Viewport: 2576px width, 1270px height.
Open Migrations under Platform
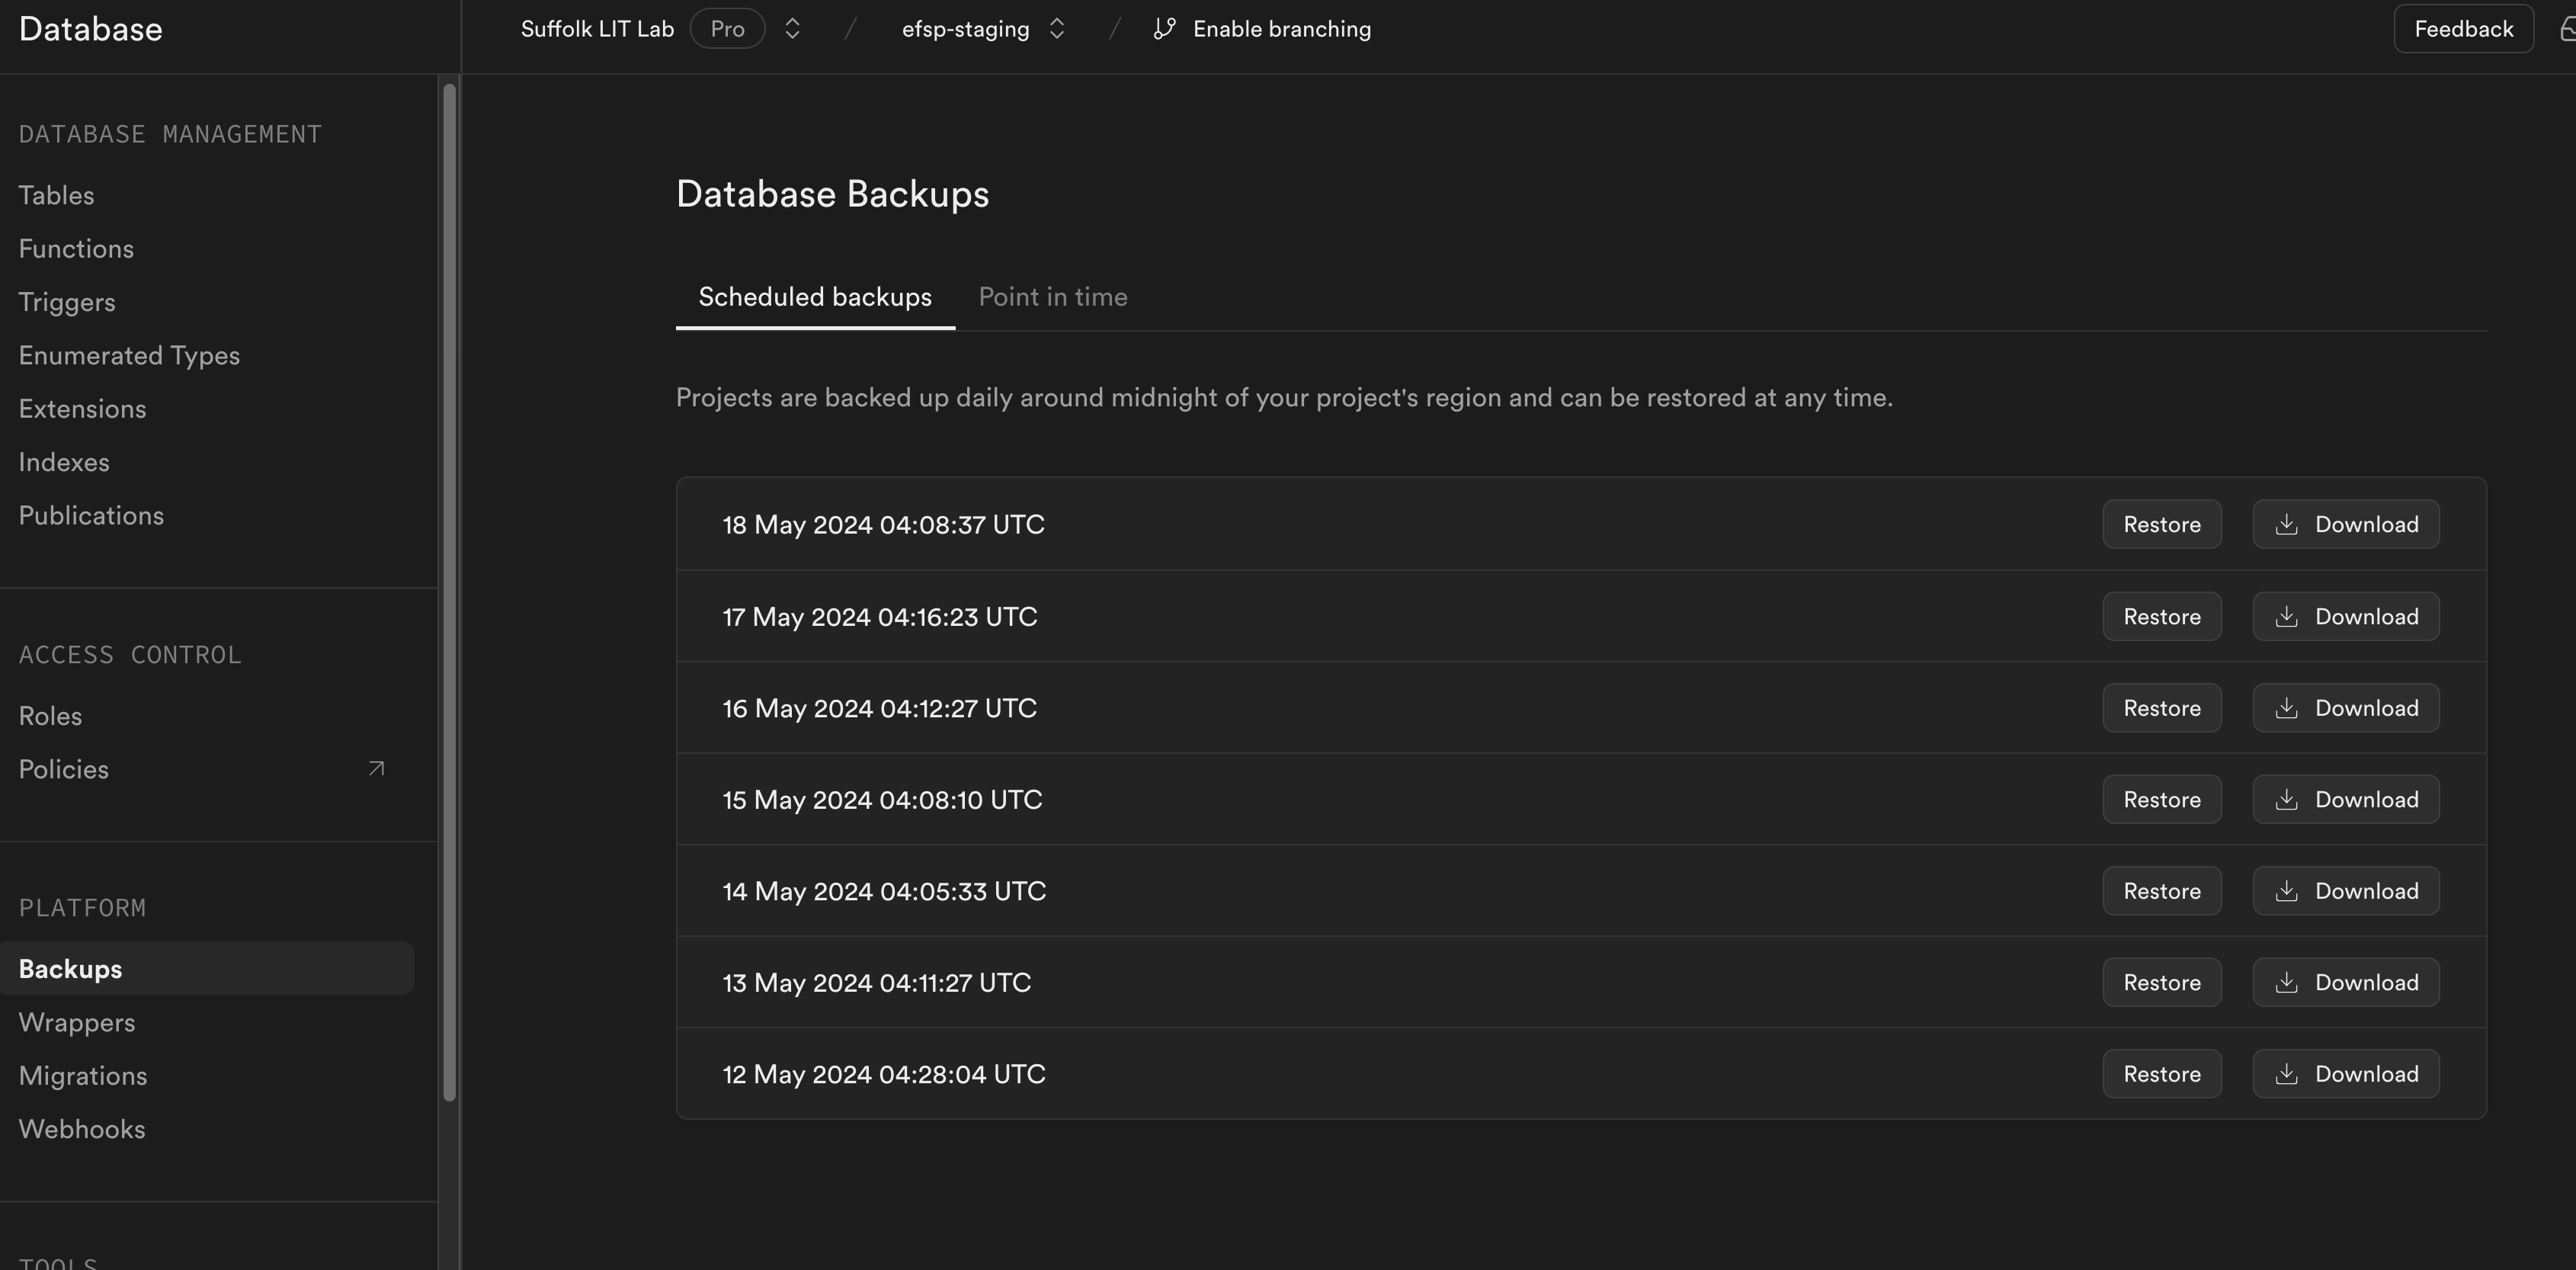83,1076
